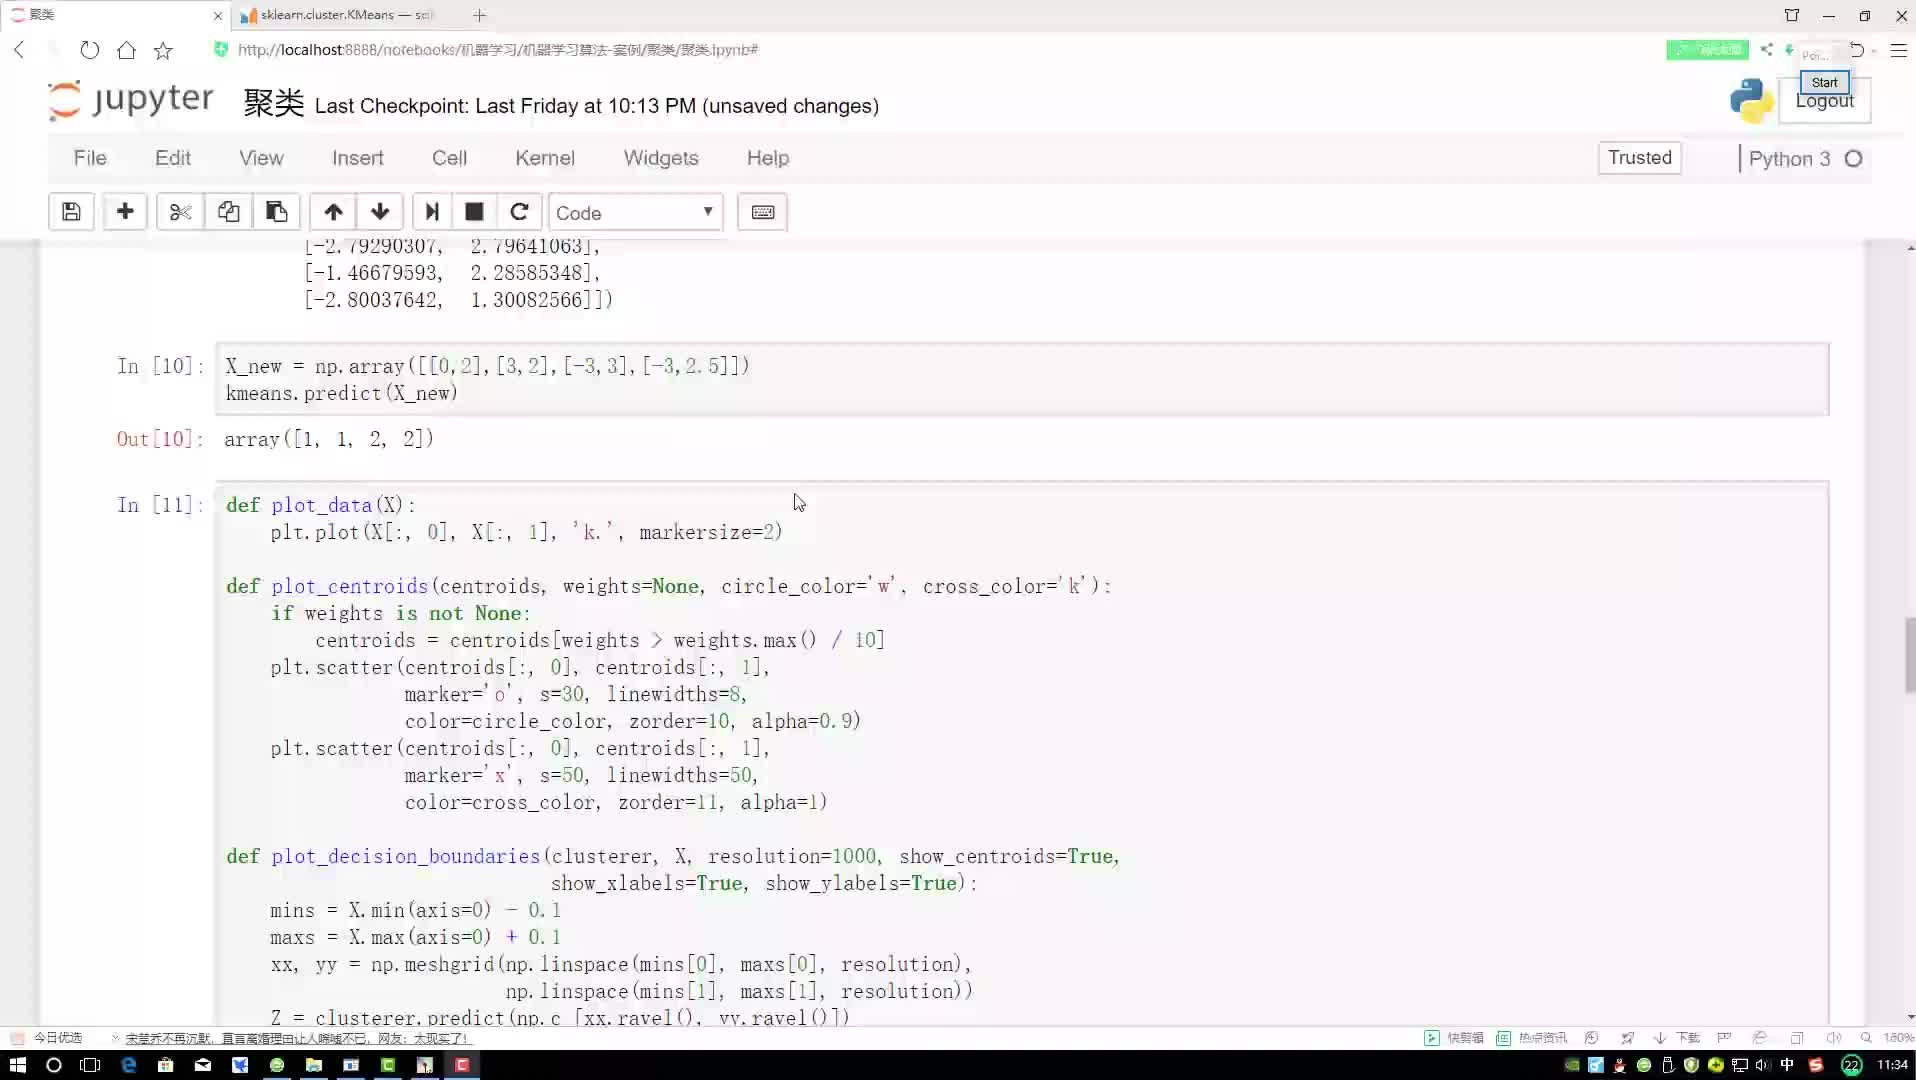The height and width of the screenshot is (1080, 1916).
Task: Click the Jupyter logo
Action: 131,100
